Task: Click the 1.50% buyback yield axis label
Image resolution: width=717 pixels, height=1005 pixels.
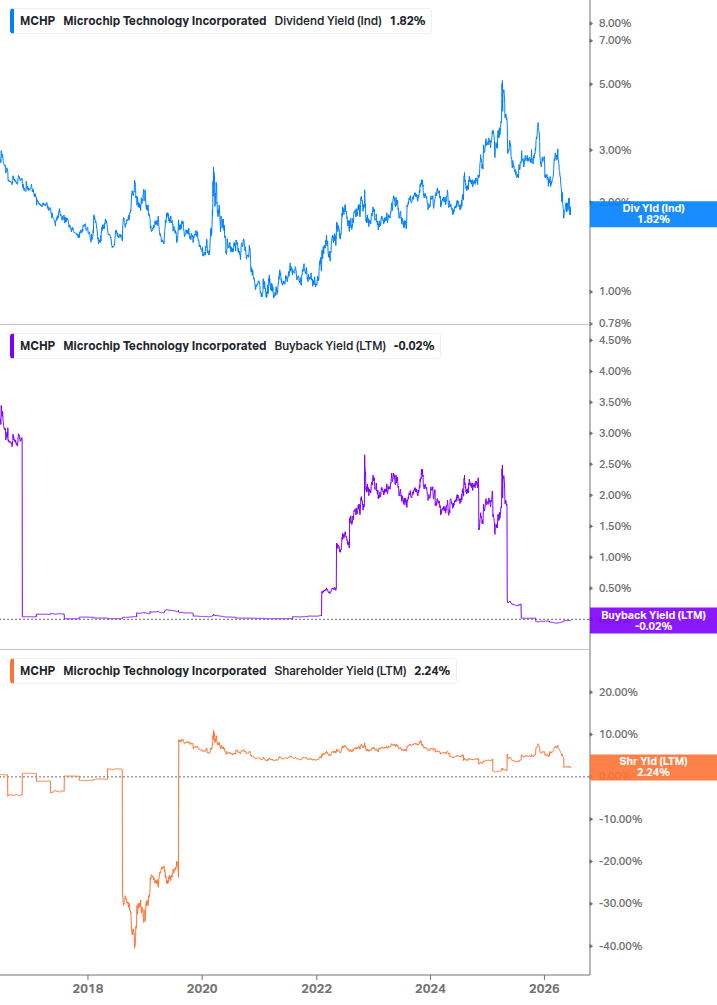Action: [615, 526]
